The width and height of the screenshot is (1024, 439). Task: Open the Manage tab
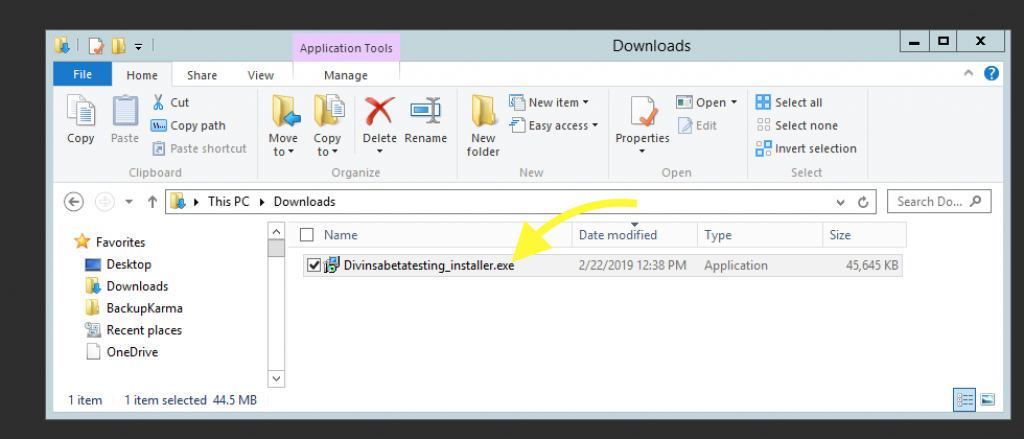(x=346, y=75)
